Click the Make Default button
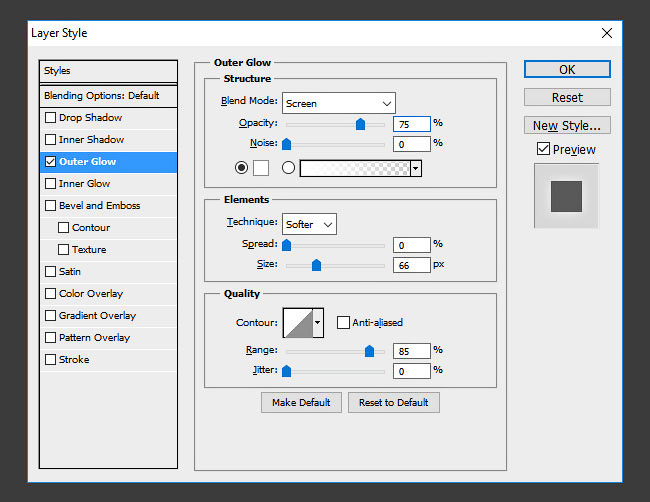 pyautogui.click(x=301, y=403)
